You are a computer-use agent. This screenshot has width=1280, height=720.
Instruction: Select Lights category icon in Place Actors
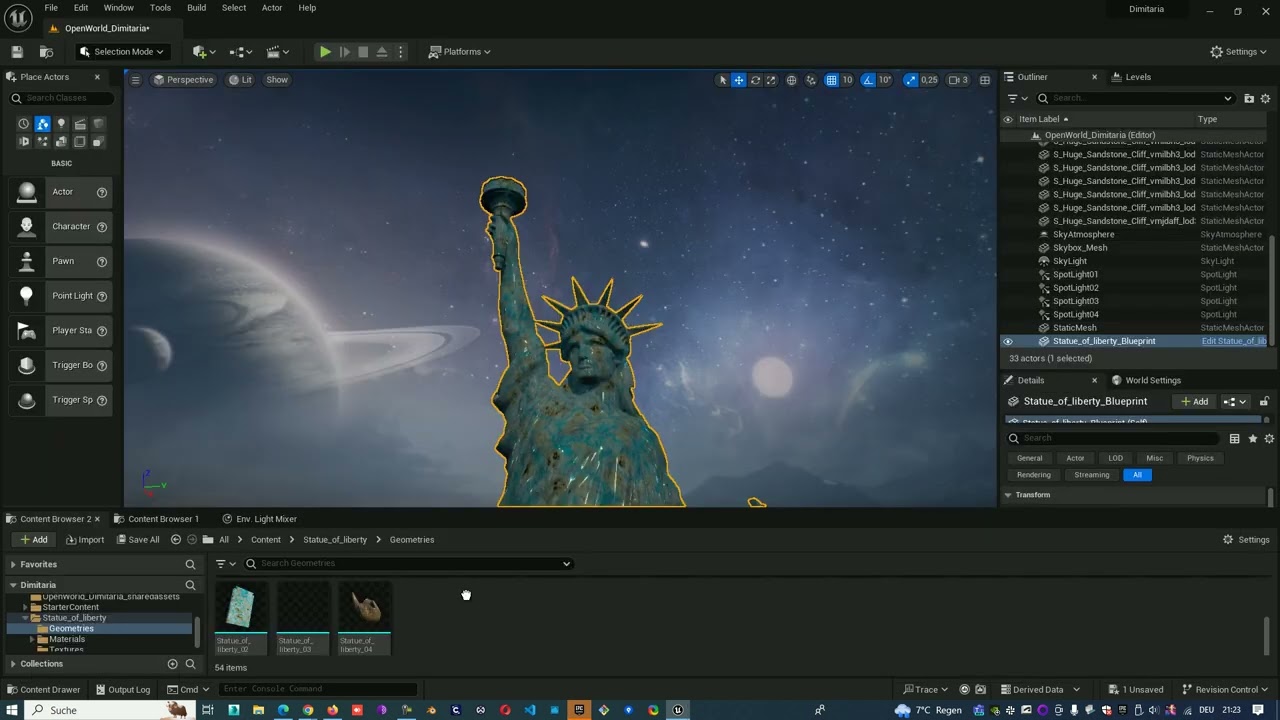pyautogui.click(x=61, y=124)
